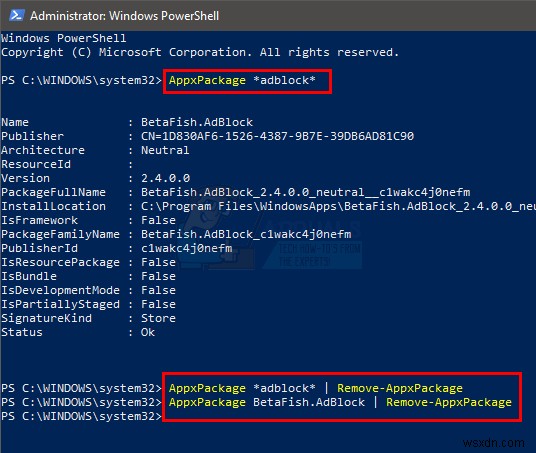The width and height of the screenshot is (536, 453).
Task: Click the Microsoft Corporation copyright line
Action: click(200, 52)
